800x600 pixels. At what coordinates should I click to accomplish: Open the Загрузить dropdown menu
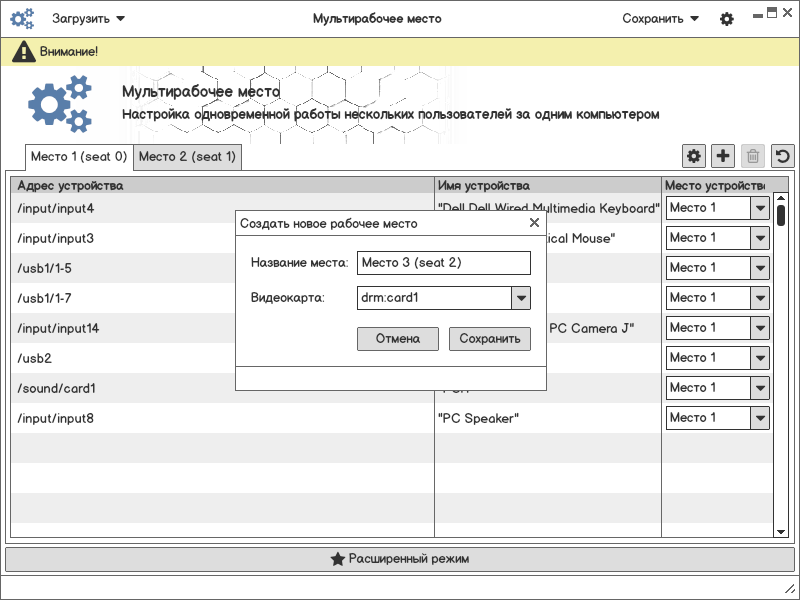(x=88, y=19)
